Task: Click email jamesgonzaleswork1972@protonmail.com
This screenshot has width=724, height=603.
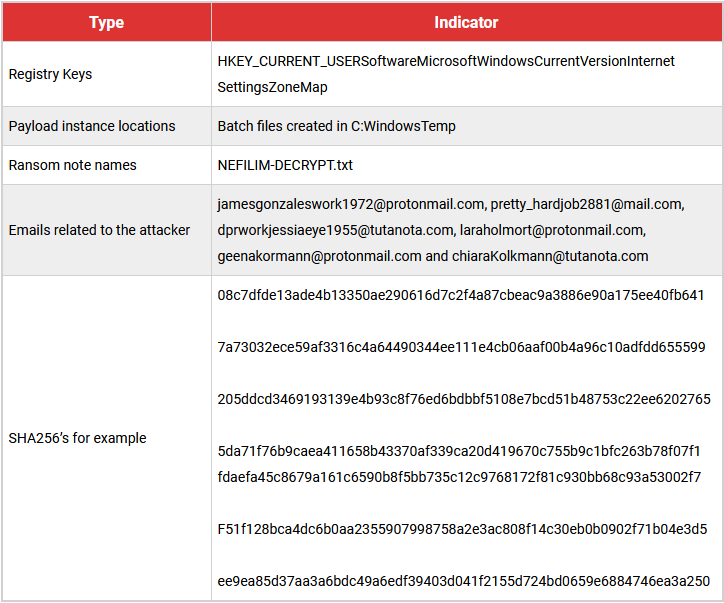Action: [350, 204]
